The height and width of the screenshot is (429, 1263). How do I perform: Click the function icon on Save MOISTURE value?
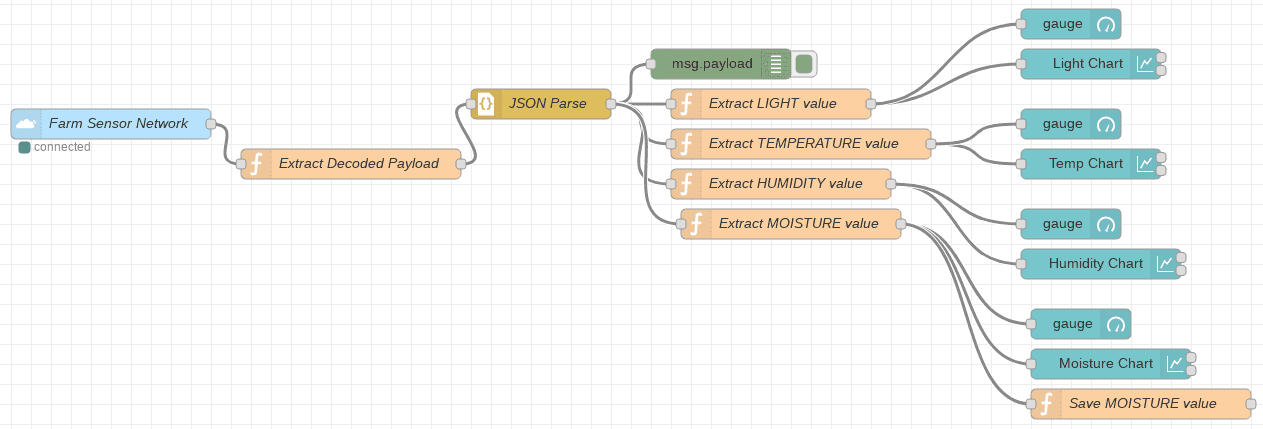point(1046,404)
